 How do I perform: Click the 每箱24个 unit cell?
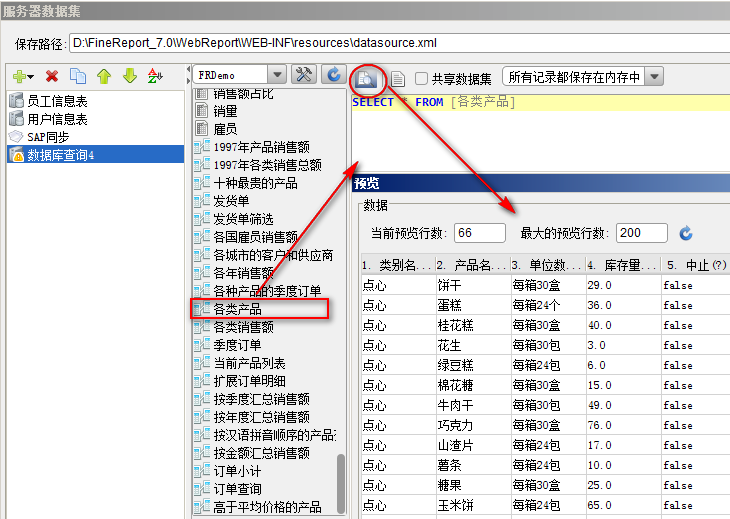click(548, 305)
